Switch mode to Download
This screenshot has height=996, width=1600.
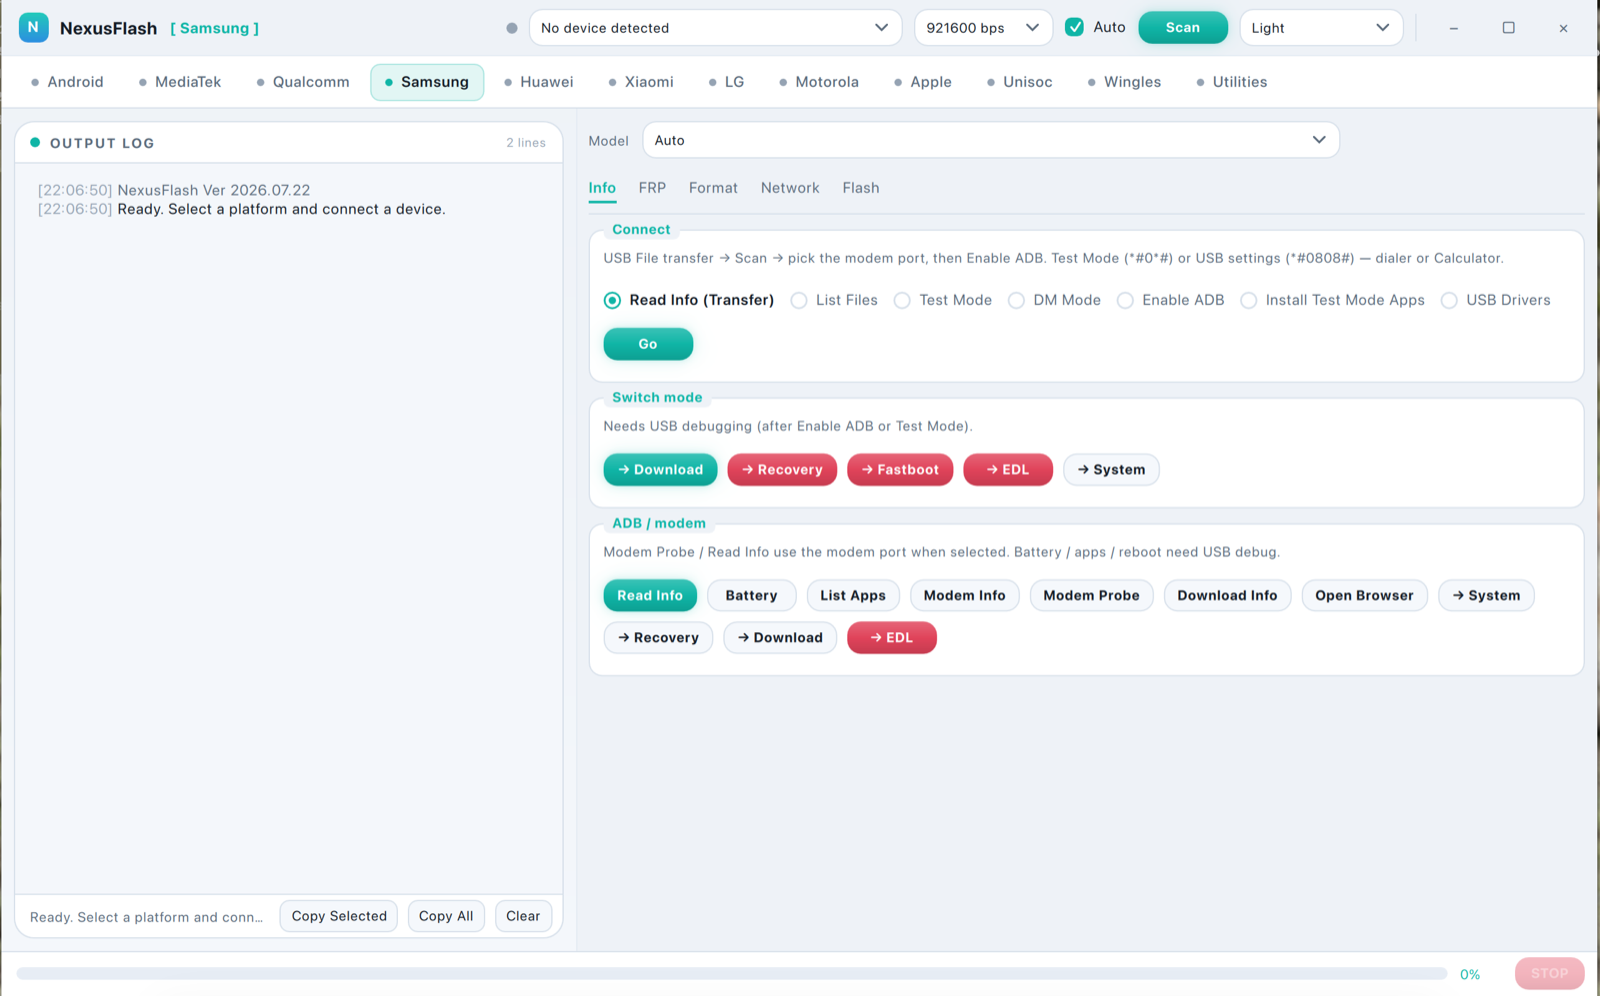coord(660,470)
